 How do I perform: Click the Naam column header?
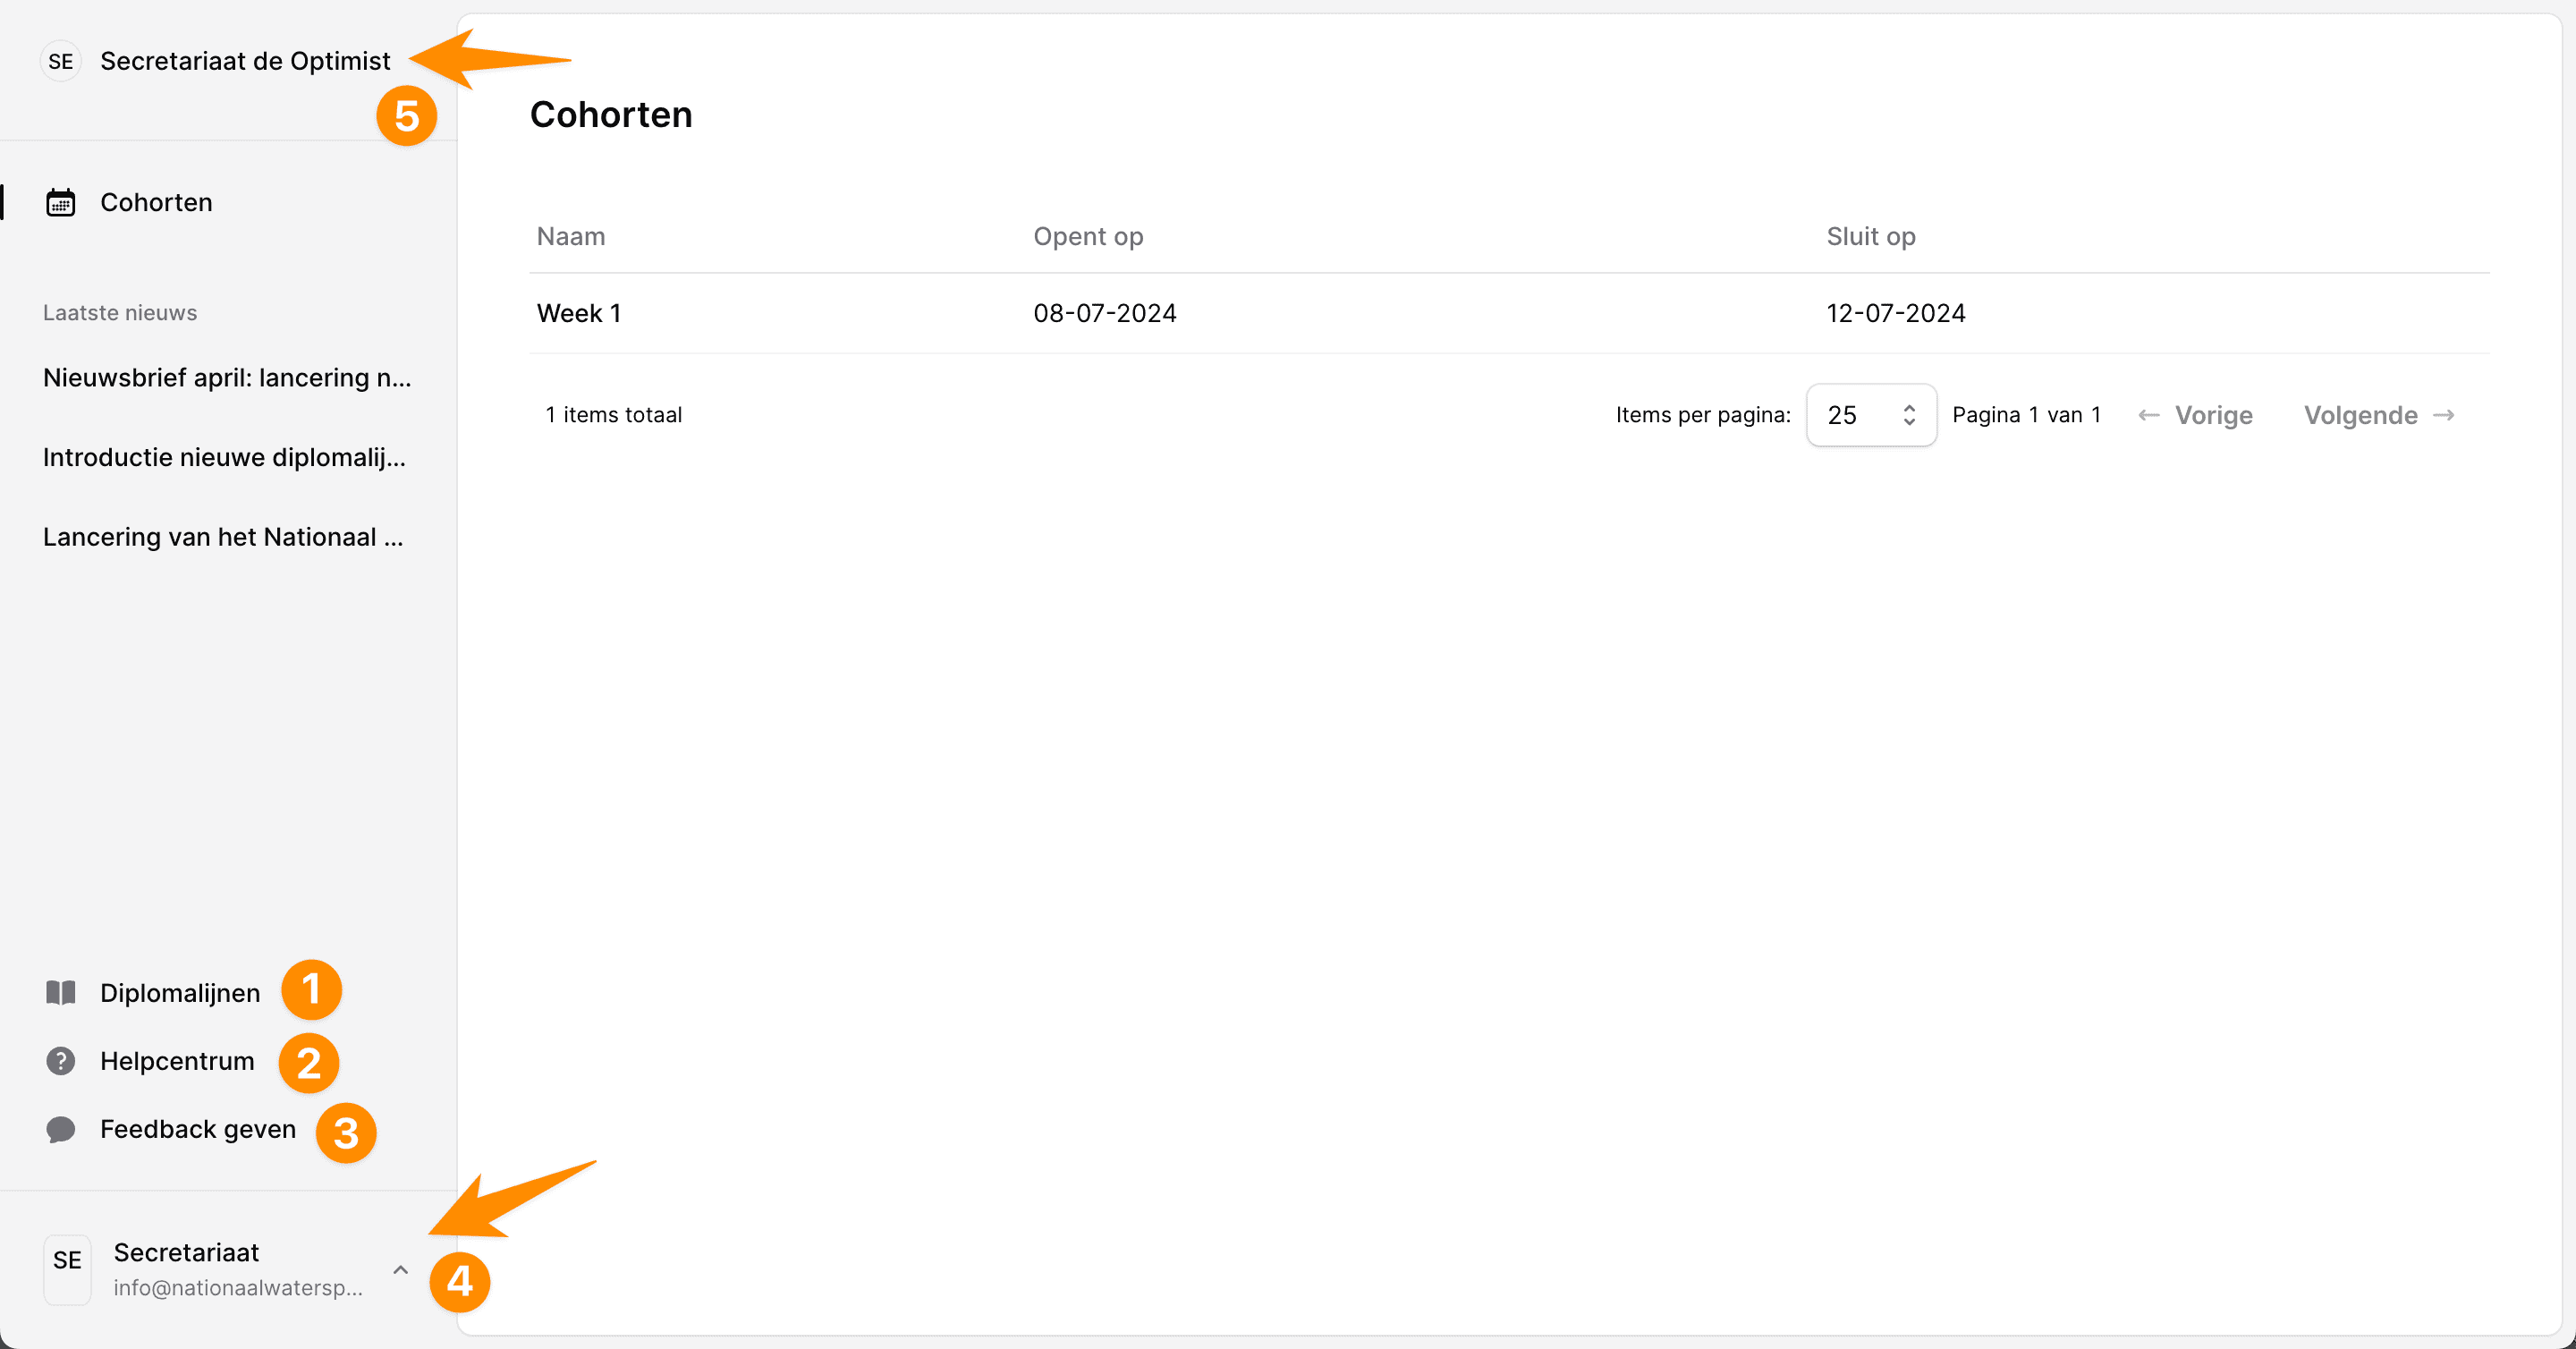pos(571,236)
